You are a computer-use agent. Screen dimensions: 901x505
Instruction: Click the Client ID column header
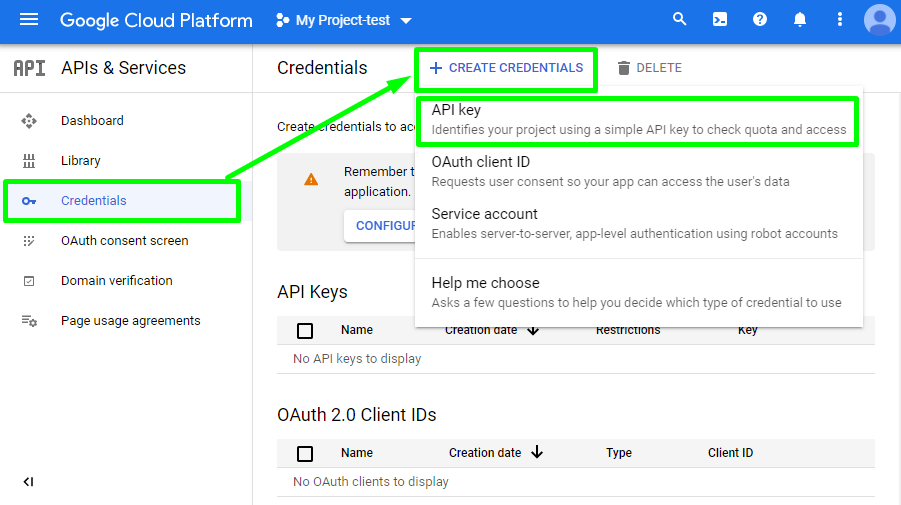730,453
